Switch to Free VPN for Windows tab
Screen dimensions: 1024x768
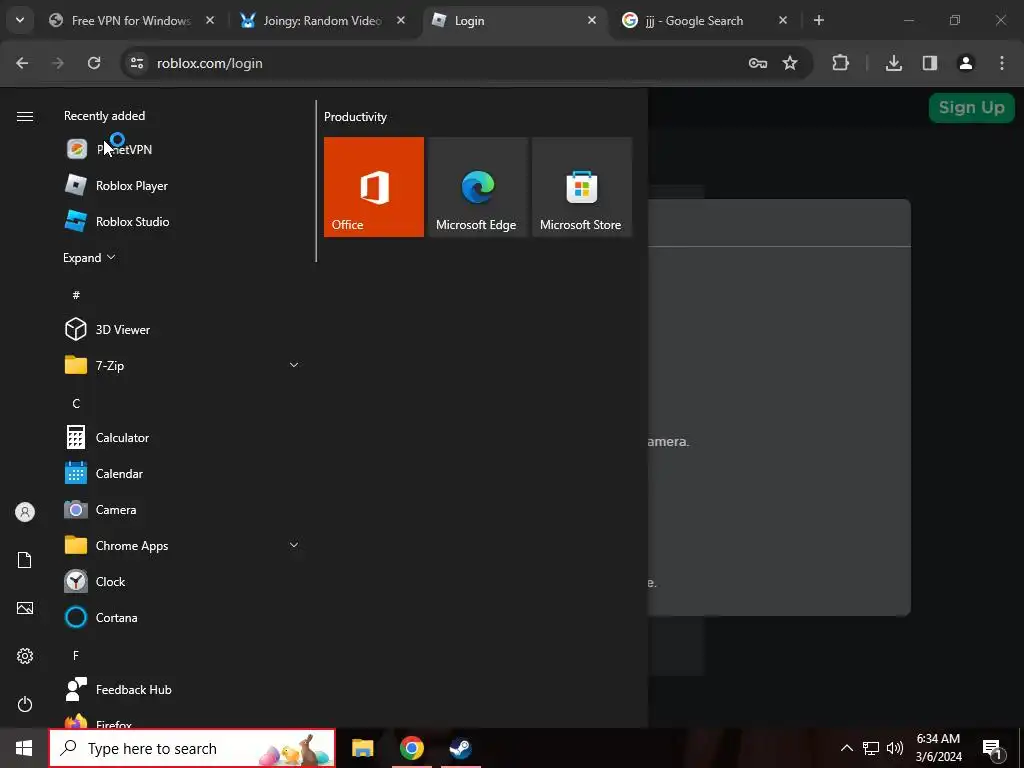[131, 21]
